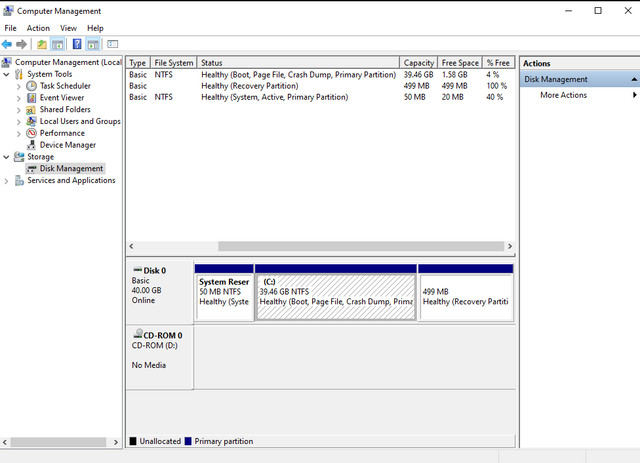Image resolution: width=640 pixels, height=463 pixels.
Task: Click the volume list scroll left arrow
Action: 131,246
